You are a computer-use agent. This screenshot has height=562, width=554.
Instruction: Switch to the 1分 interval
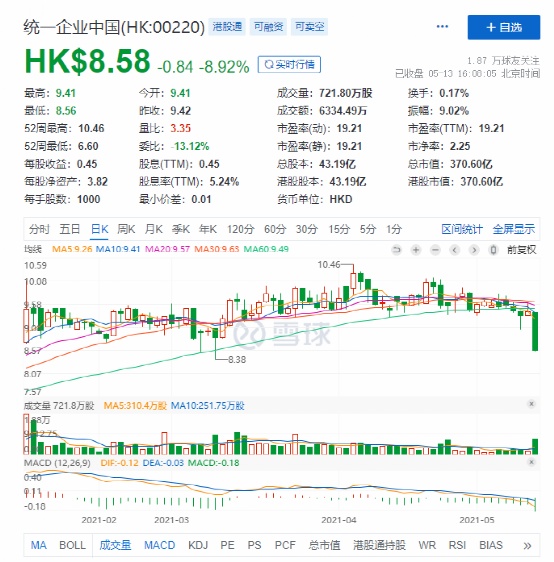point(393,229)
